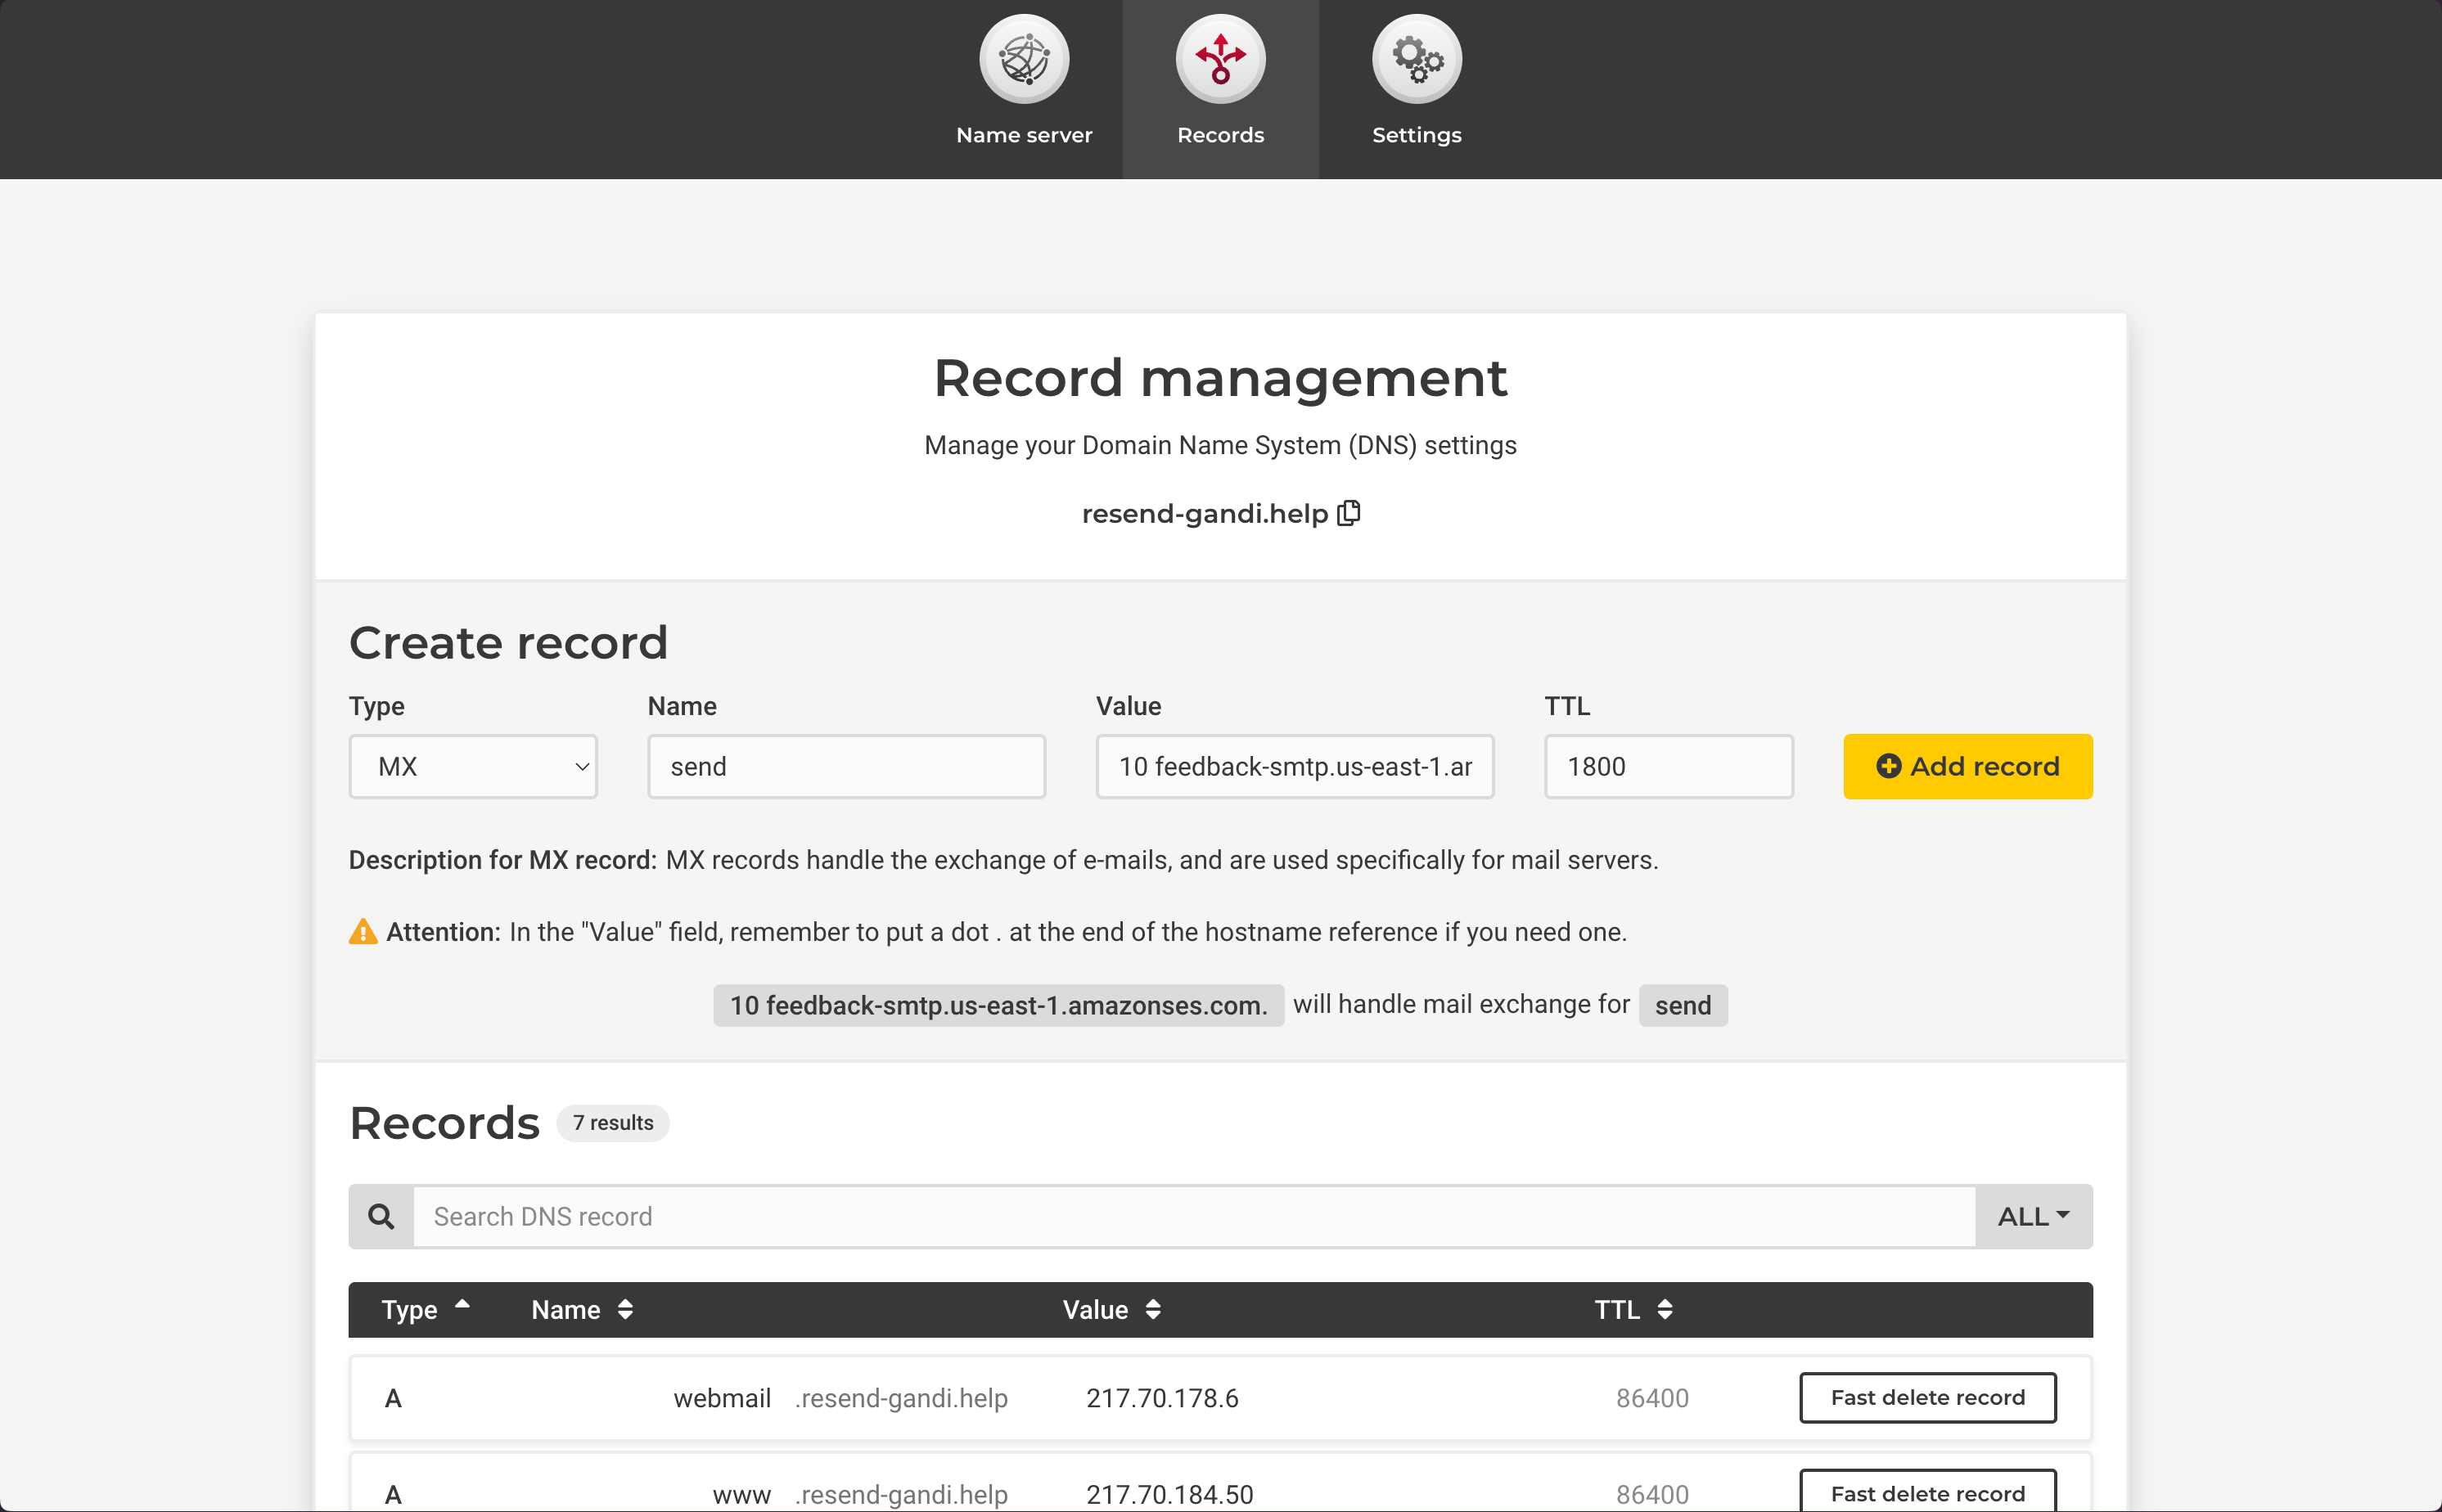Click the Attention warning triangle icon
The image size is (2442, 1512).
[x=363, y=932]
